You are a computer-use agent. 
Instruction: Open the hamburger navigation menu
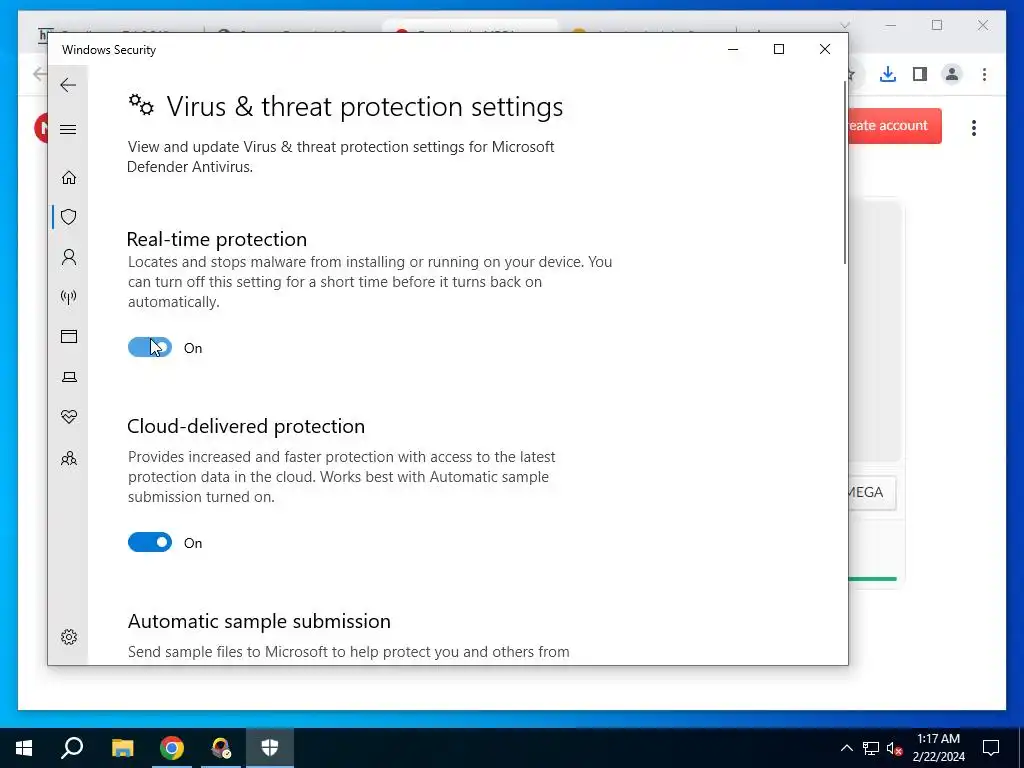(68, 129)
